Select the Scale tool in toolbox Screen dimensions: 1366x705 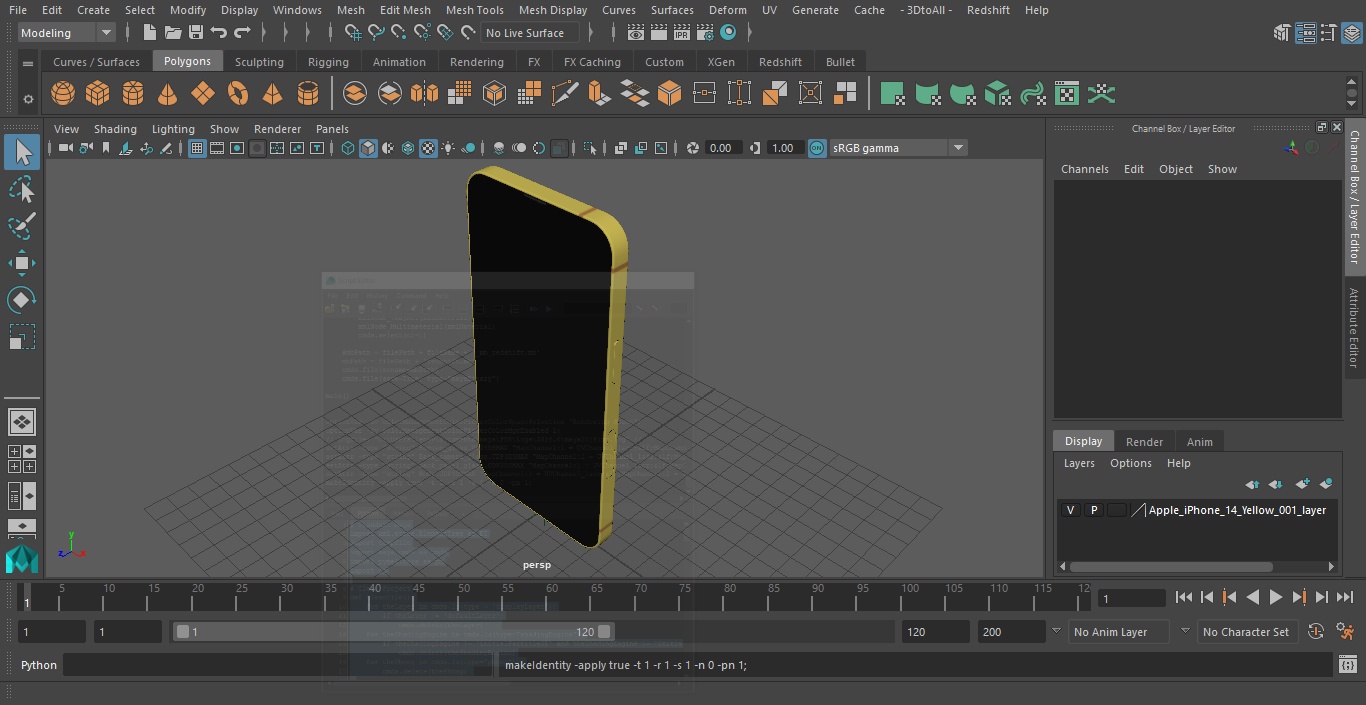click(22, 337)
